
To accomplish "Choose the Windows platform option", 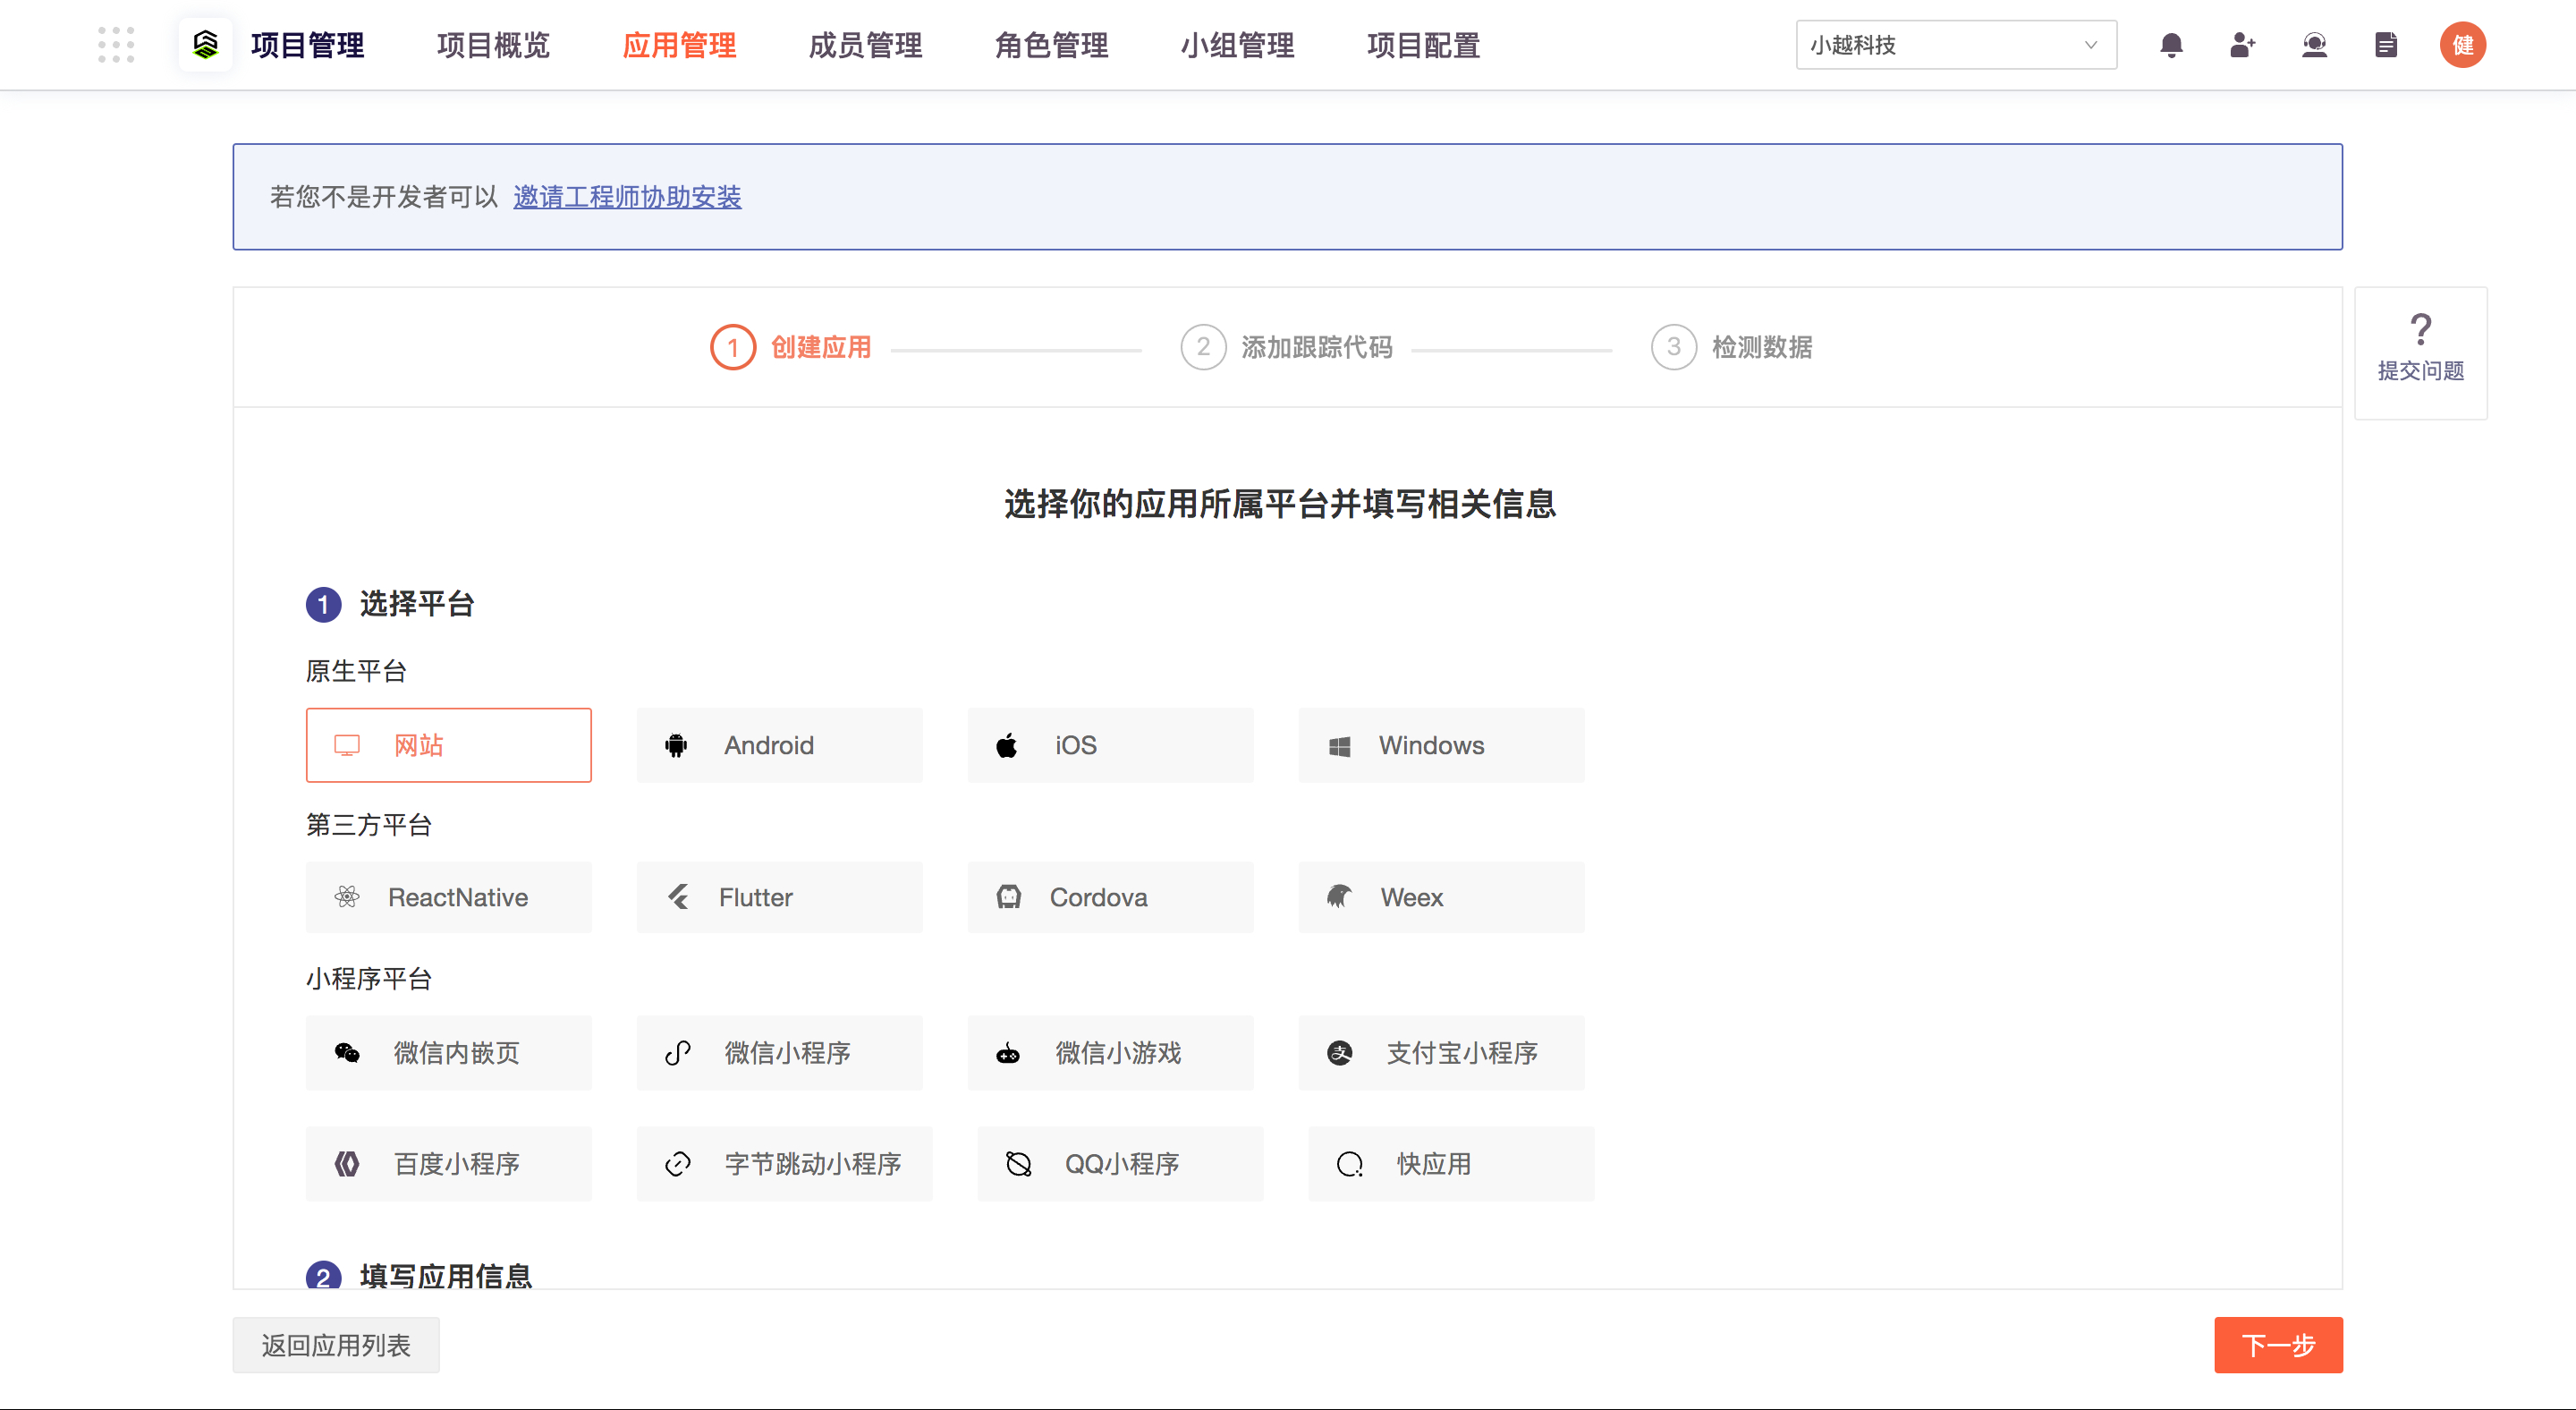I will [1441, 745].
